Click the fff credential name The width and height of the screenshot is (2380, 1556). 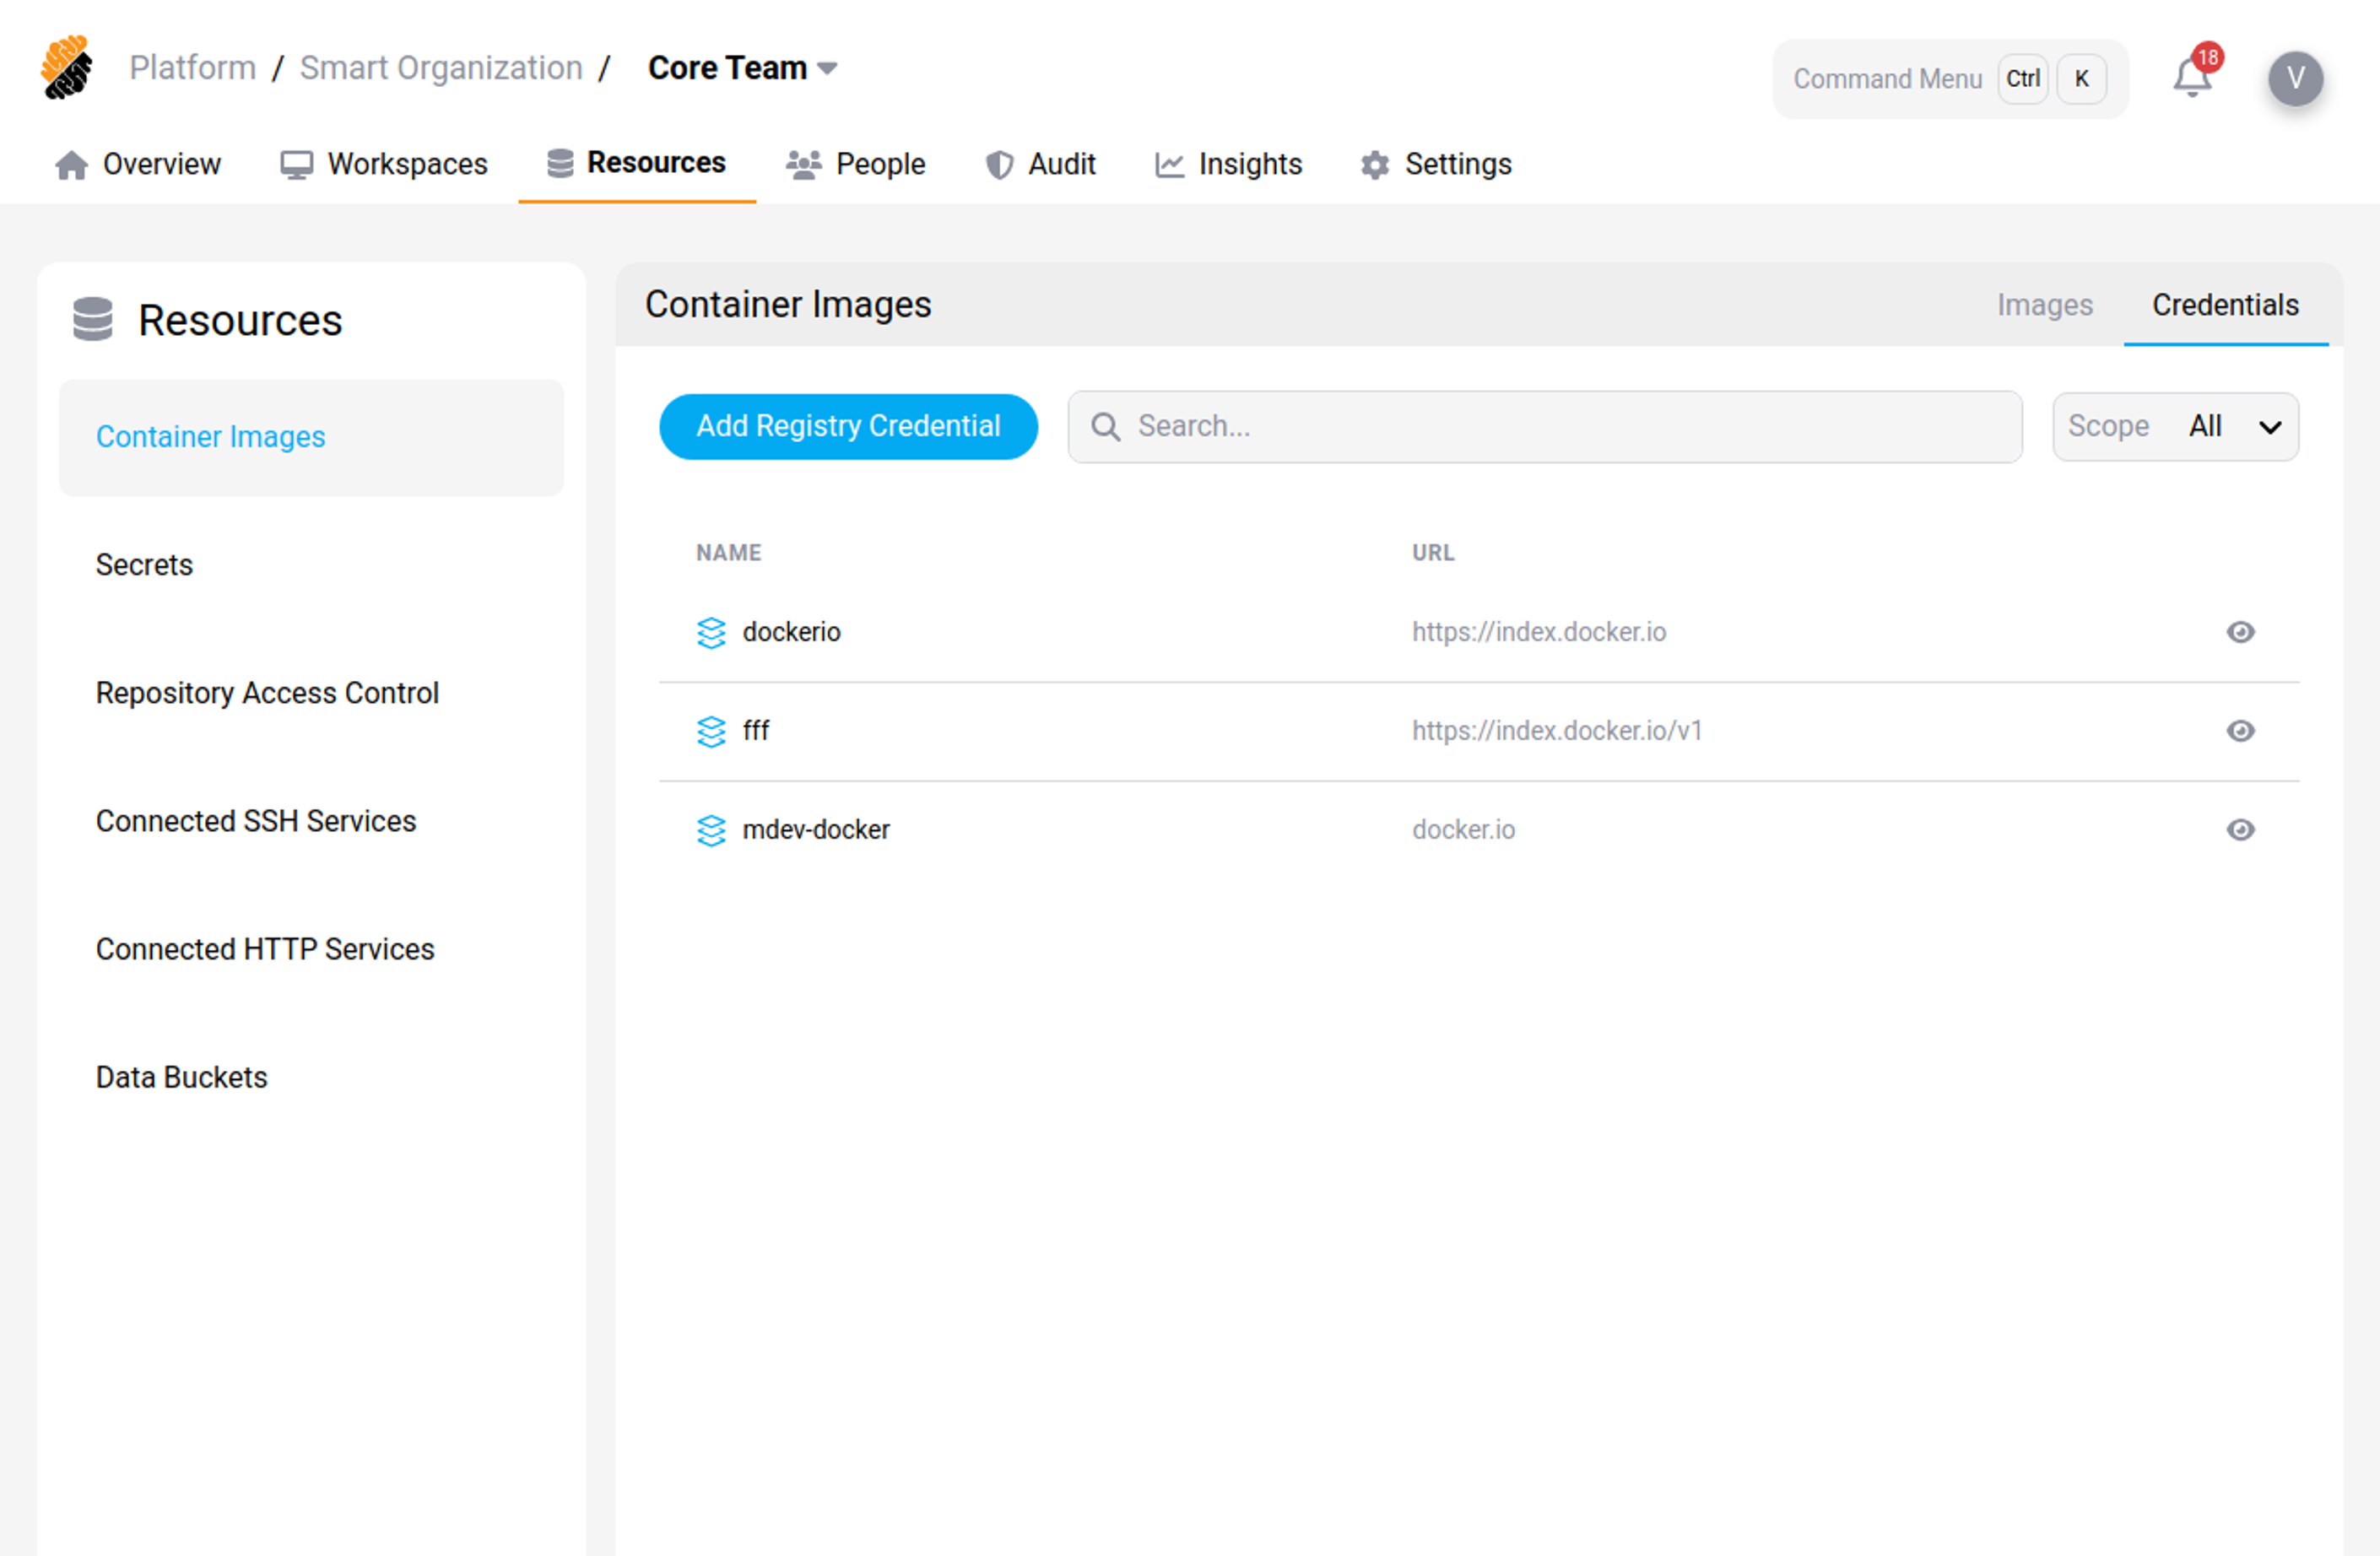click(755, 731)
